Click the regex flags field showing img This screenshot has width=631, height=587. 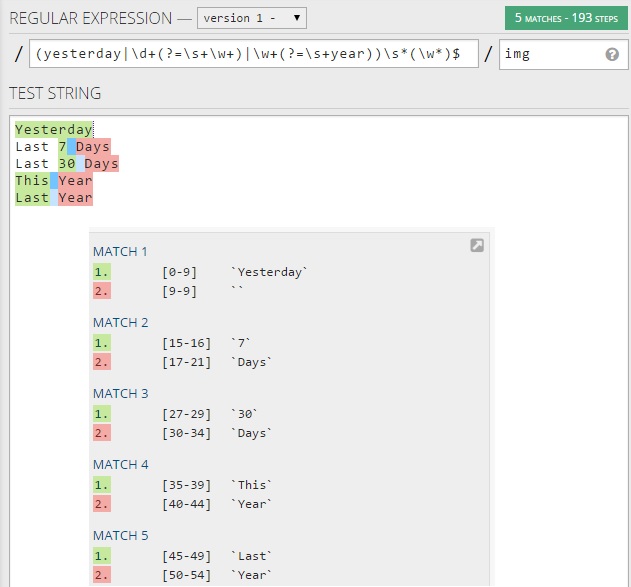pyautogui.click(x=563, y=54)
